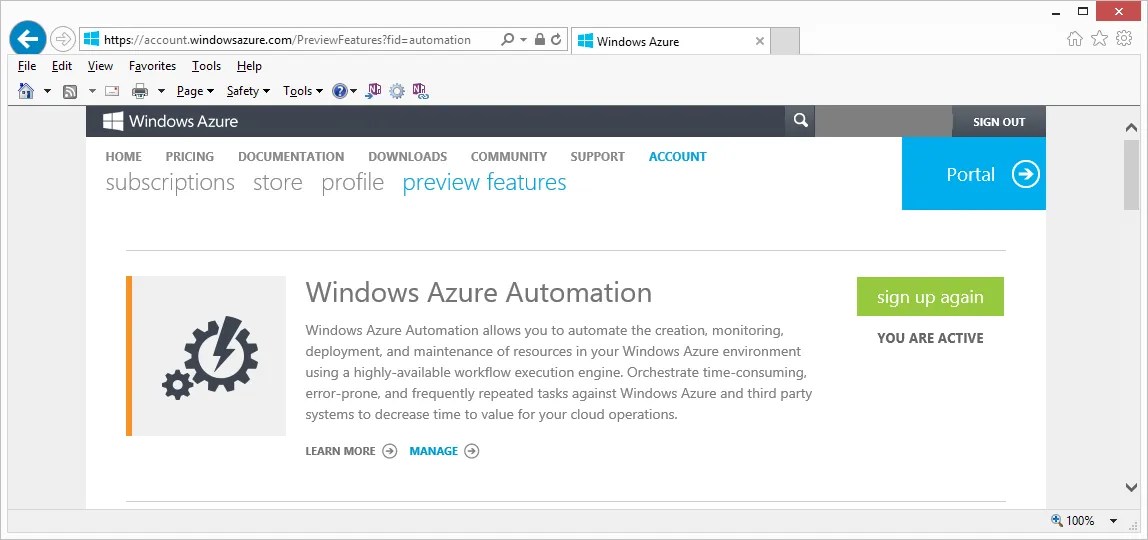
Task: Open Favorites with the star icon
Action: point(1099,39)
